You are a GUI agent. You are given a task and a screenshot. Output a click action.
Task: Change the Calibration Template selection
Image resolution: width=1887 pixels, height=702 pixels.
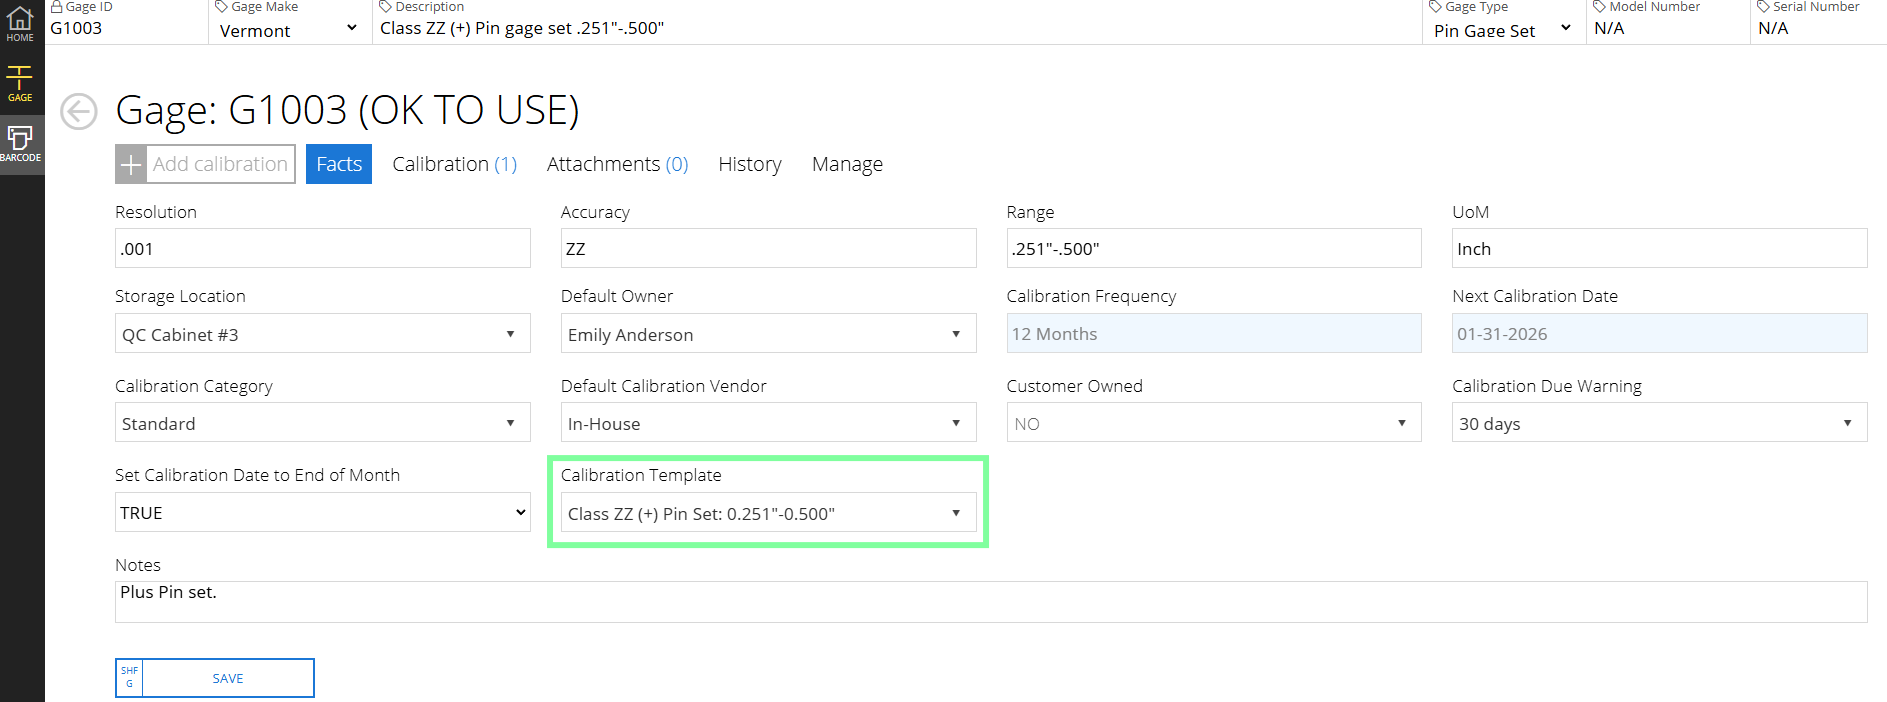pos(767,513)
